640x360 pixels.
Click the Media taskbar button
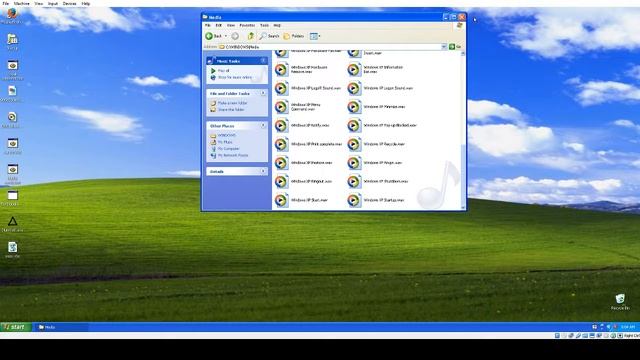[61, 327]
